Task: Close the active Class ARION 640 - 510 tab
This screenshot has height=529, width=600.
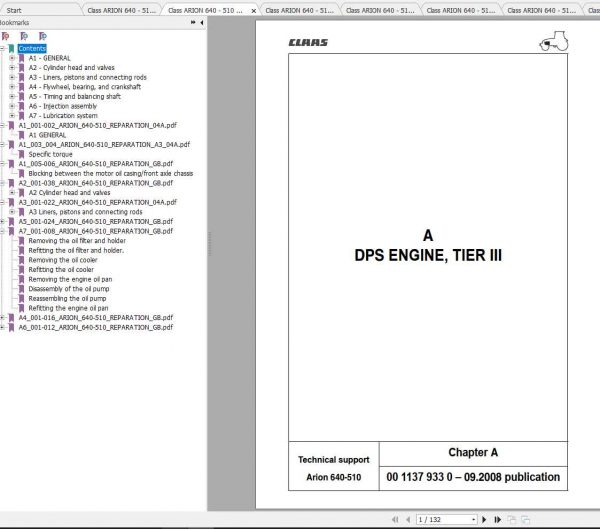Action: (x=253, y=11)
